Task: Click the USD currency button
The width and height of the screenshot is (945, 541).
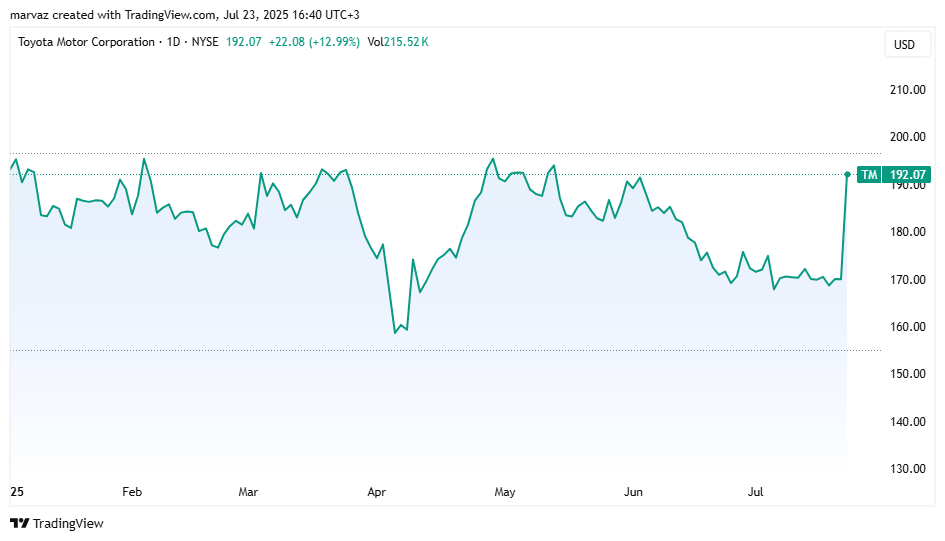Action: pos(907,45)
